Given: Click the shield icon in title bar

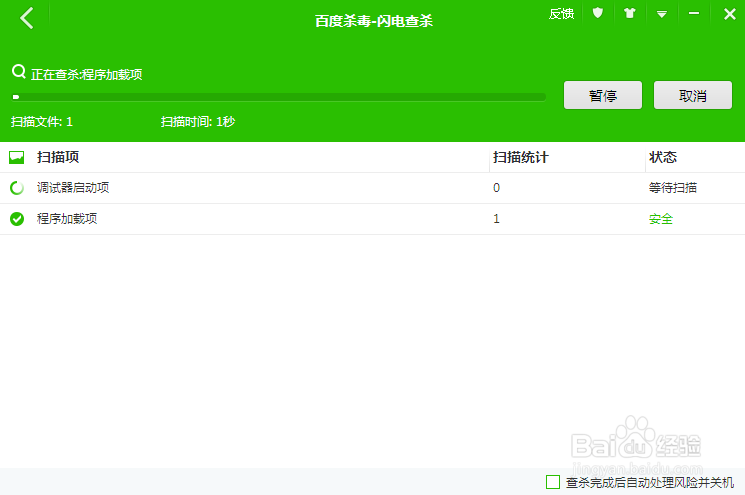Looking at the screenshot, I should coord(598,13).
